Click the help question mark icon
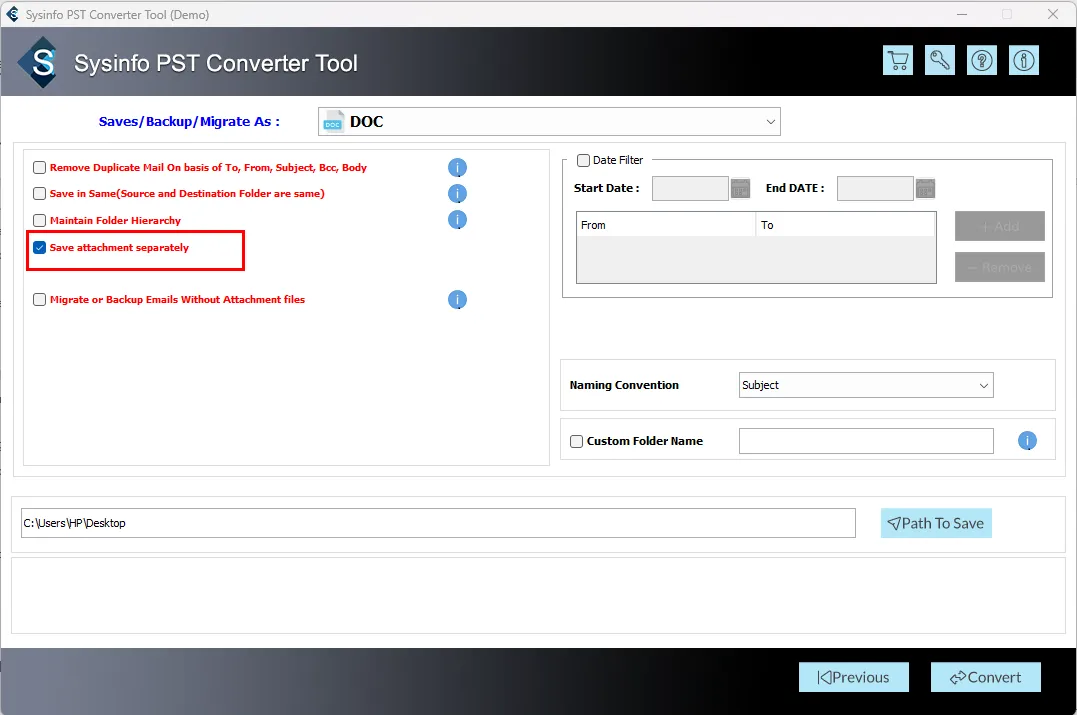The width and height of the screenshot is (1077, 715). [x=982, y=61]
